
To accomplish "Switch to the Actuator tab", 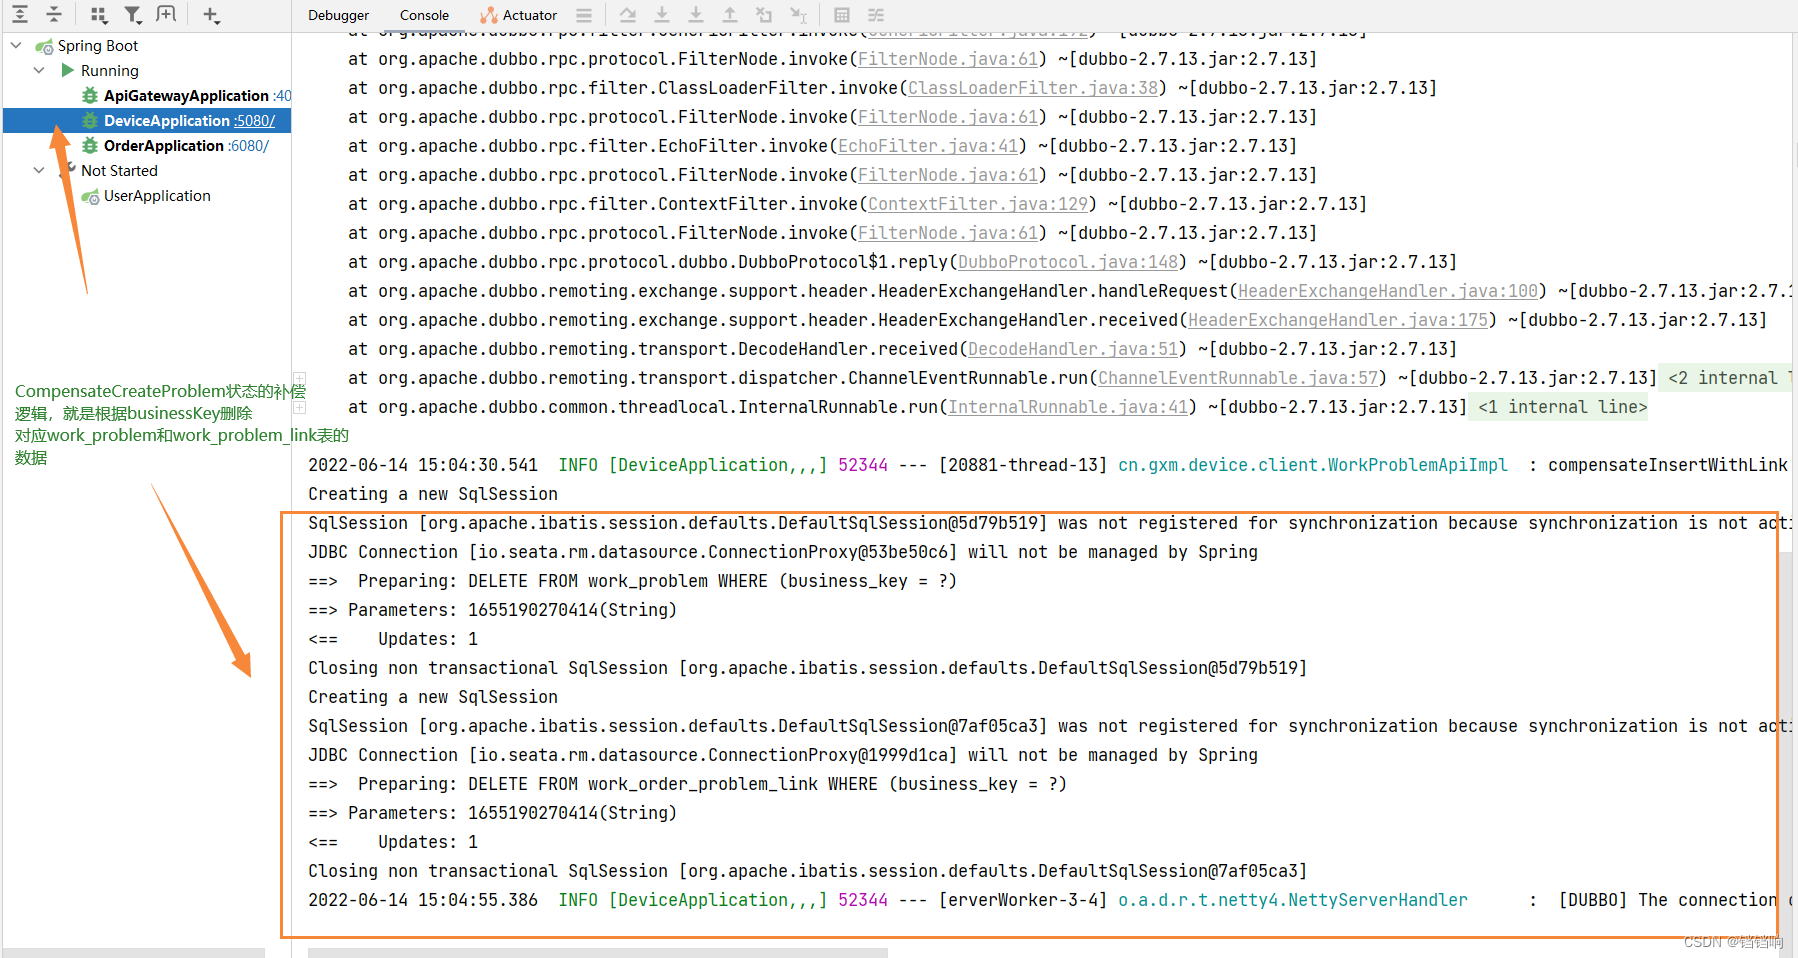I will click(x=518, y=15).
